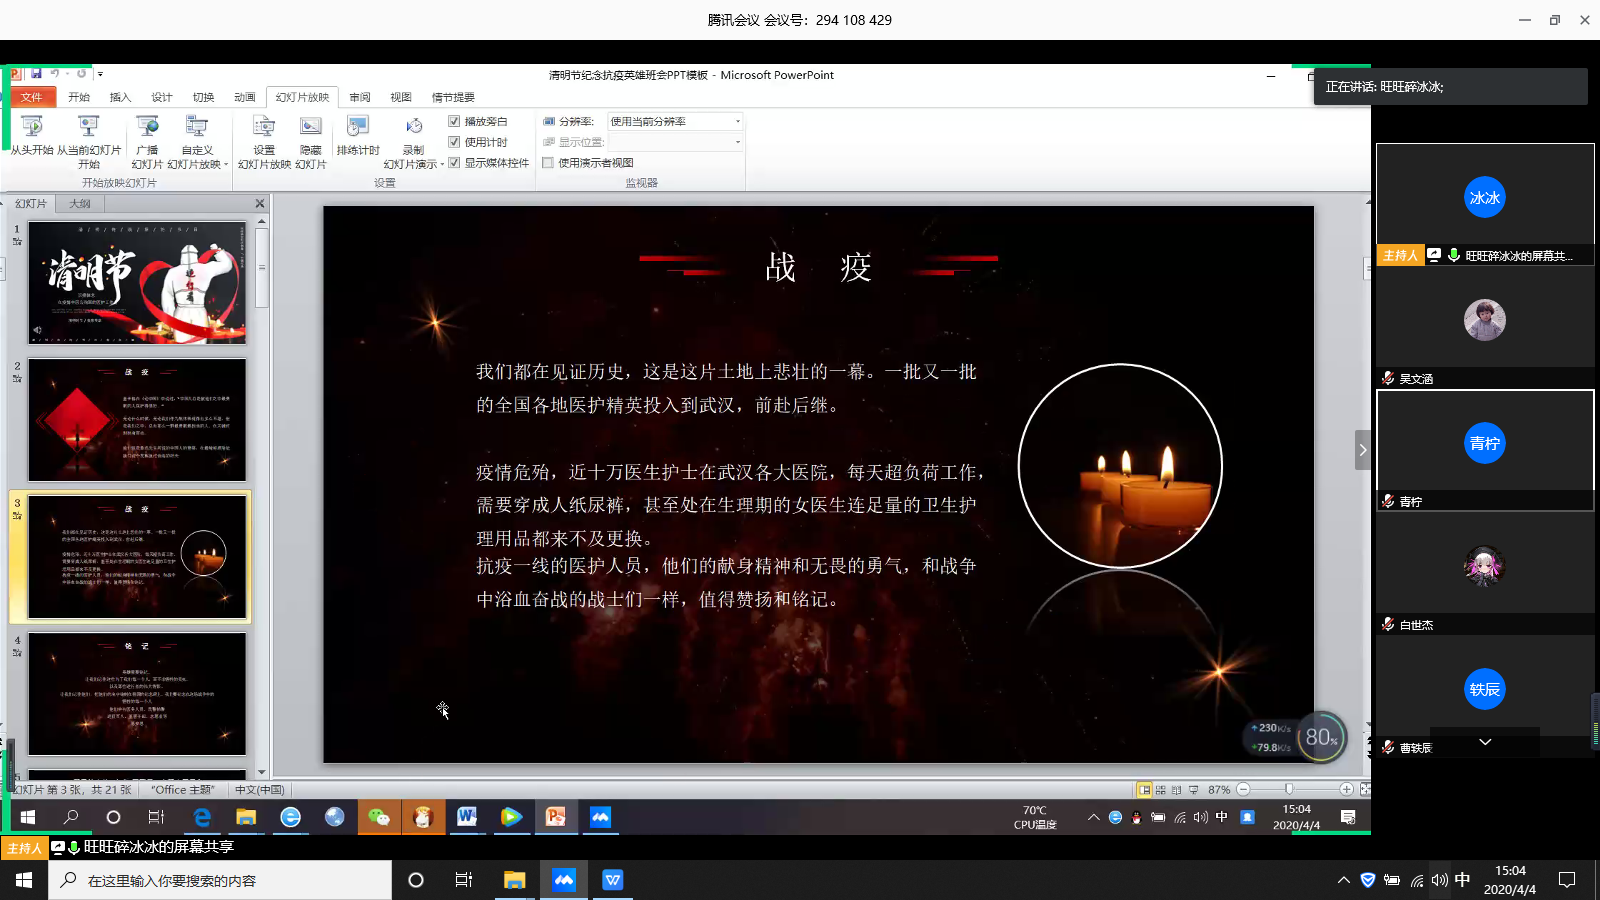Viewport: 1600px width, 900px height.
Task: Uncheck the 播放旁白 checkbox
Action: point(454,121)
